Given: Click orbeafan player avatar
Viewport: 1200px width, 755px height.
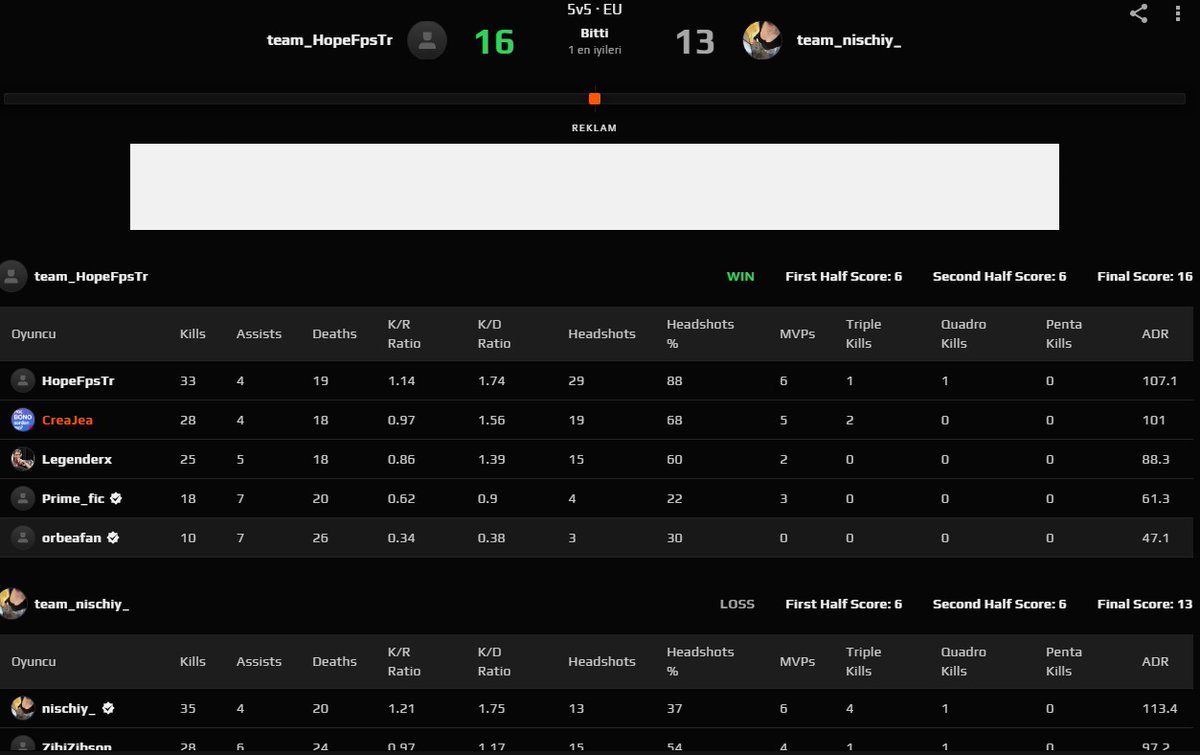Looking at the screenshot, I should point(23,537).
